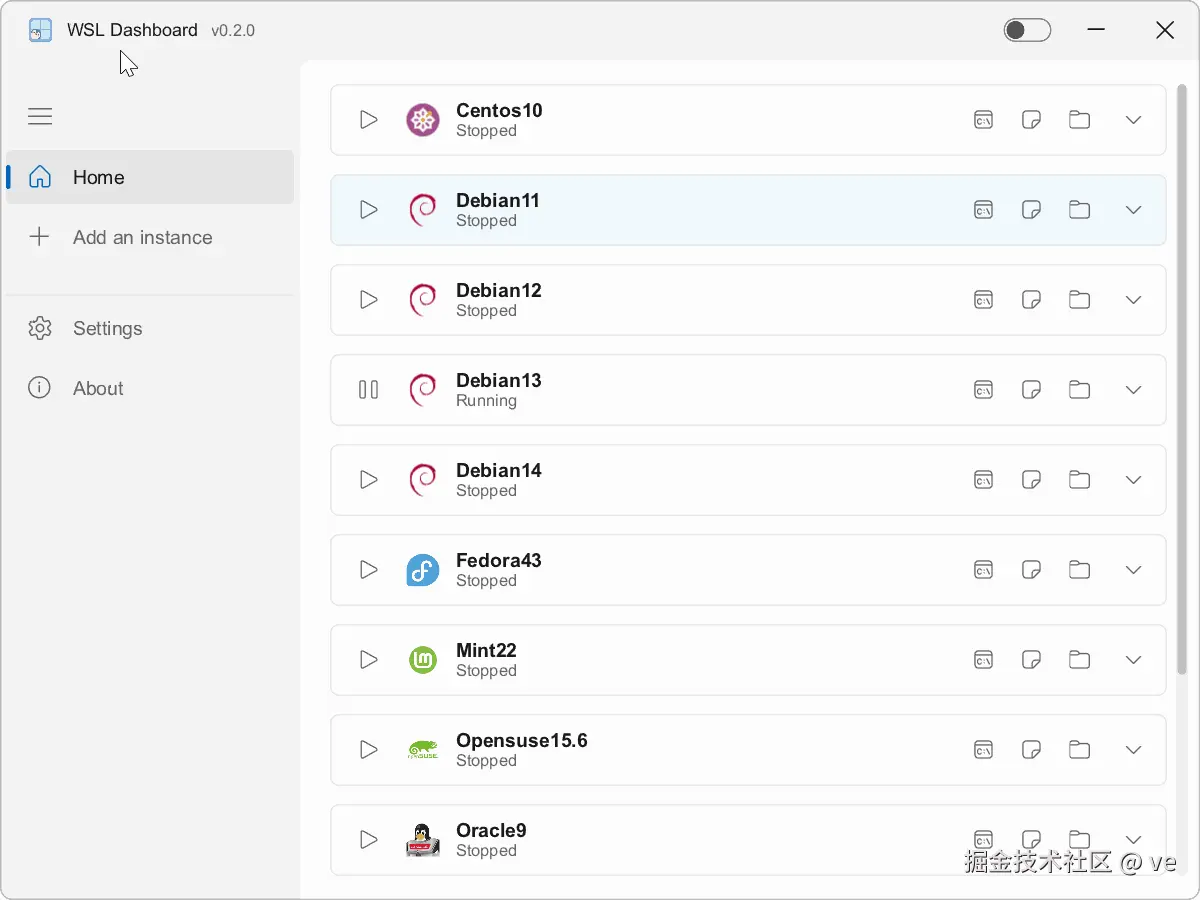The height and width of the screenshot is (900, 1200).
Task: Click the vertical scrollbar of the instance list
Action: click(x=1182, y=380)
